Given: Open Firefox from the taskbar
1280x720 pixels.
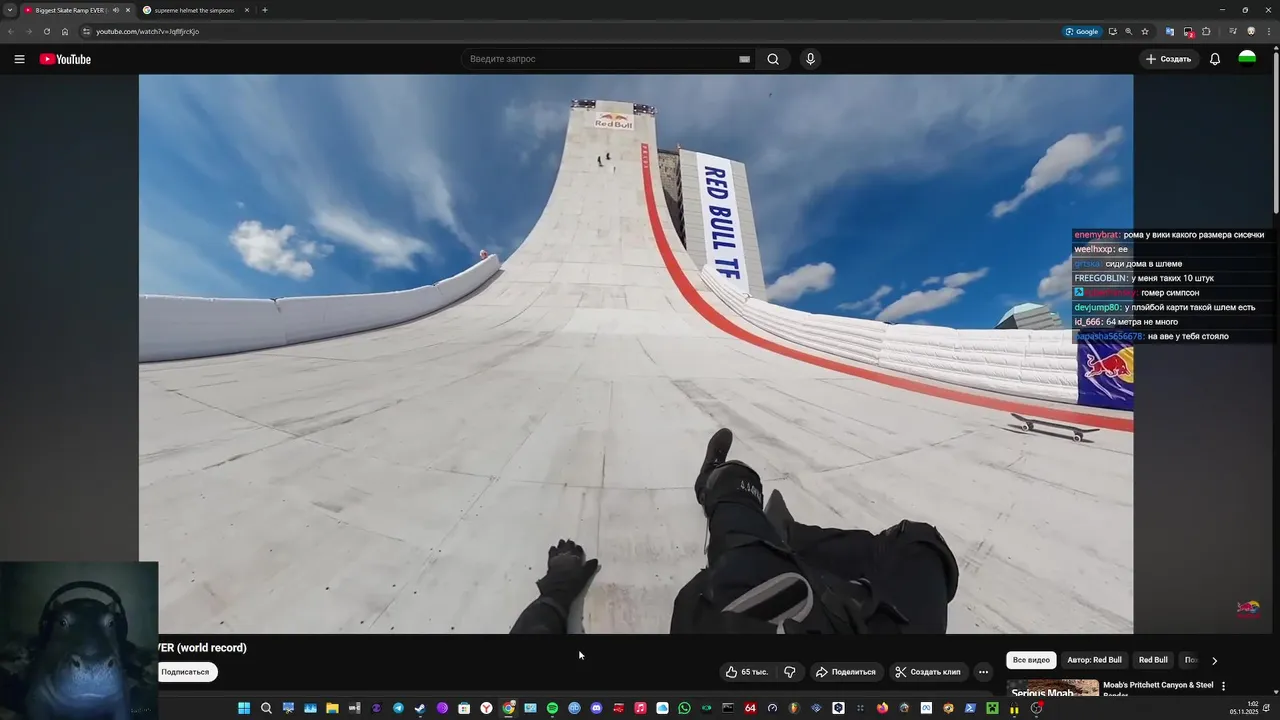Looking at the screenshot, I should coord(882,708).
